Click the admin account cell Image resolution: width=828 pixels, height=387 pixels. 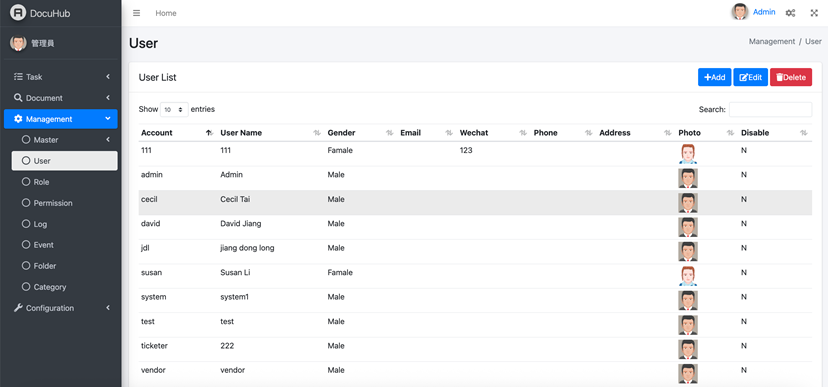pyautogui.click(x=152, y=174)
